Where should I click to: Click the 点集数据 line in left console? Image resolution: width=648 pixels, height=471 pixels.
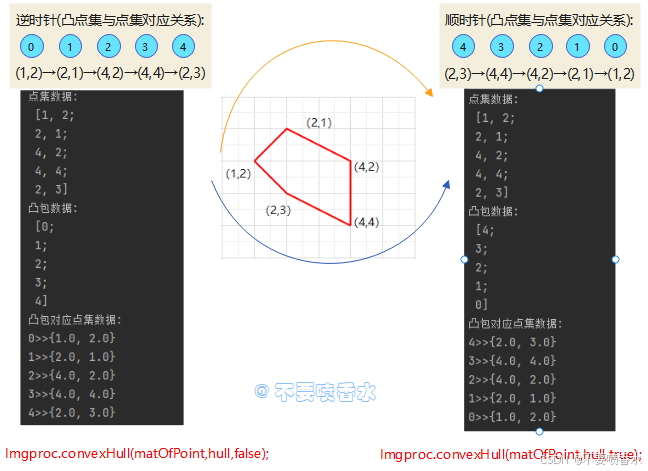tap(53, 97)
